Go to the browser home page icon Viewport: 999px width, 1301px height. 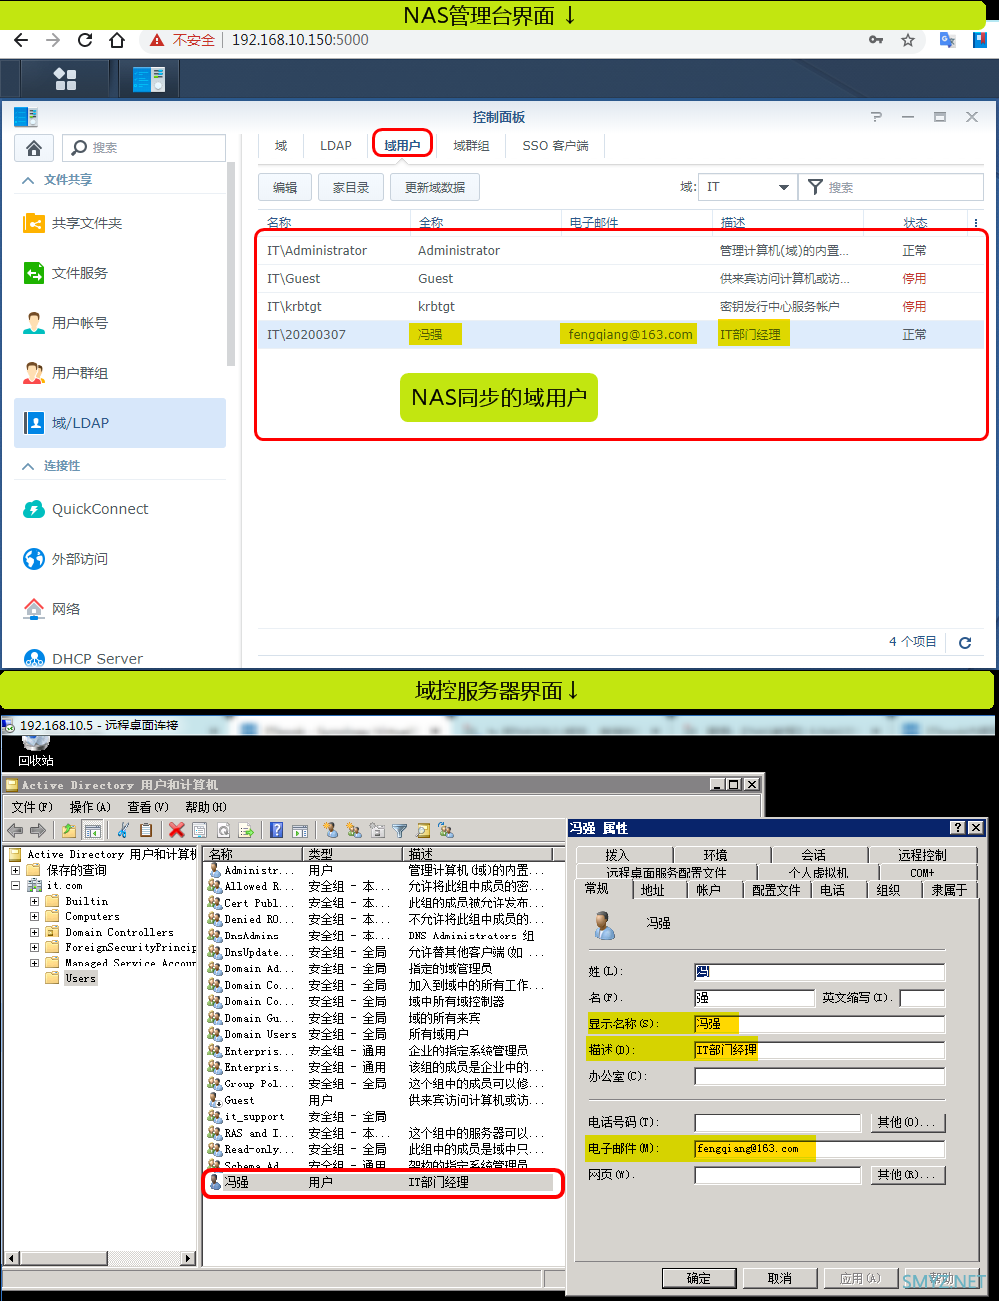pyautogui.click(x=117, y=40)
